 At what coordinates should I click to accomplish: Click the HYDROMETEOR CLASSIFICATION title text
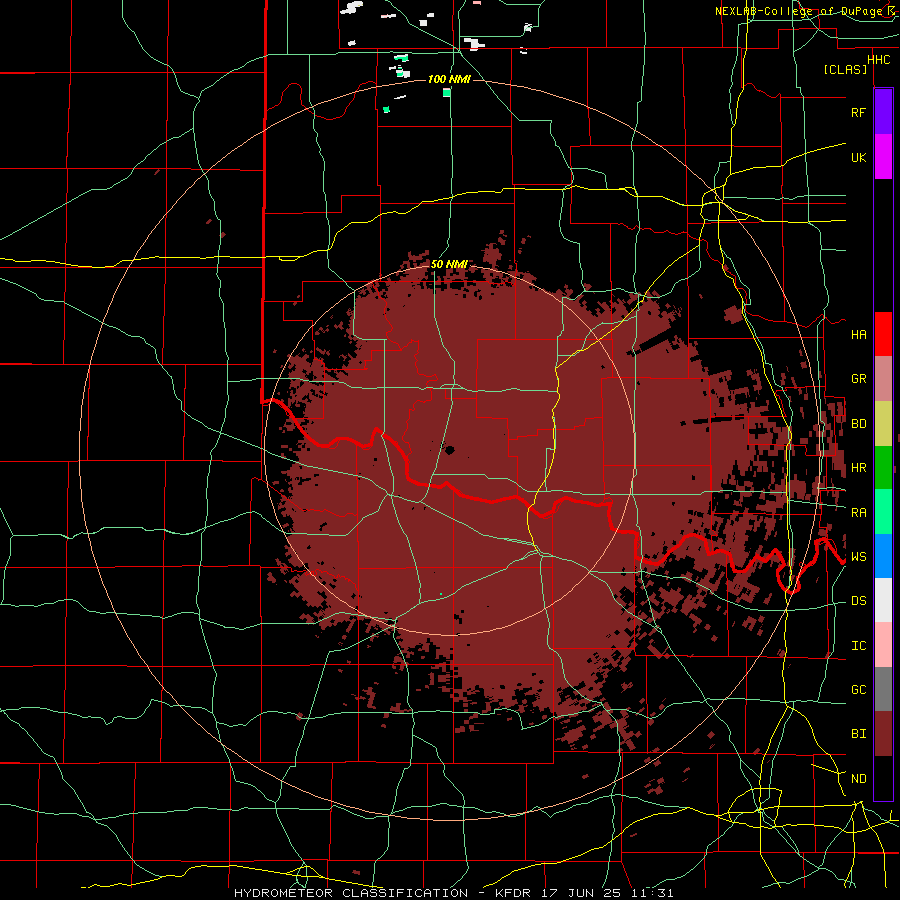coord(351,893)
